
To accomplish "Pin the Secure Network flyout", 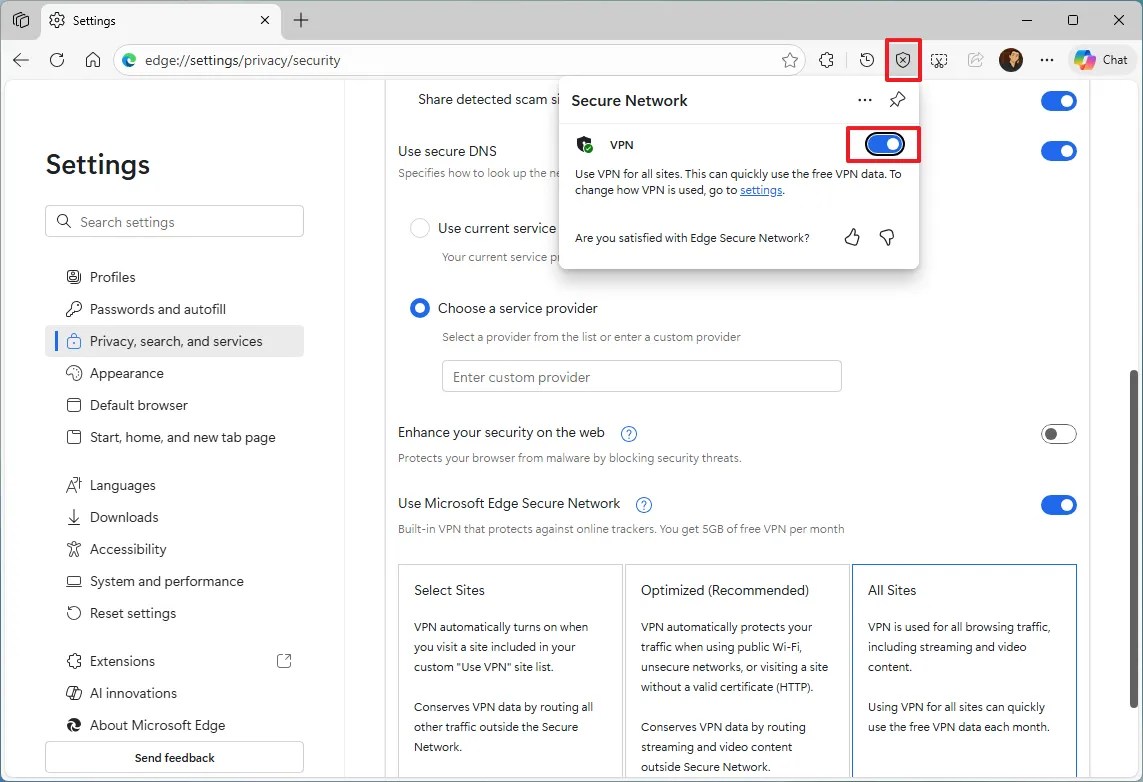I will 897,100.
